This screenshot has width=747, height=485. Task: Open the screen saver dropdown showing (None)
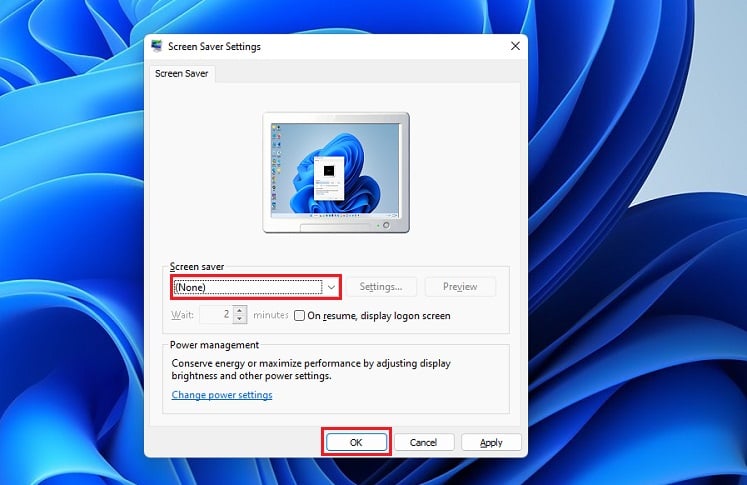256,287
